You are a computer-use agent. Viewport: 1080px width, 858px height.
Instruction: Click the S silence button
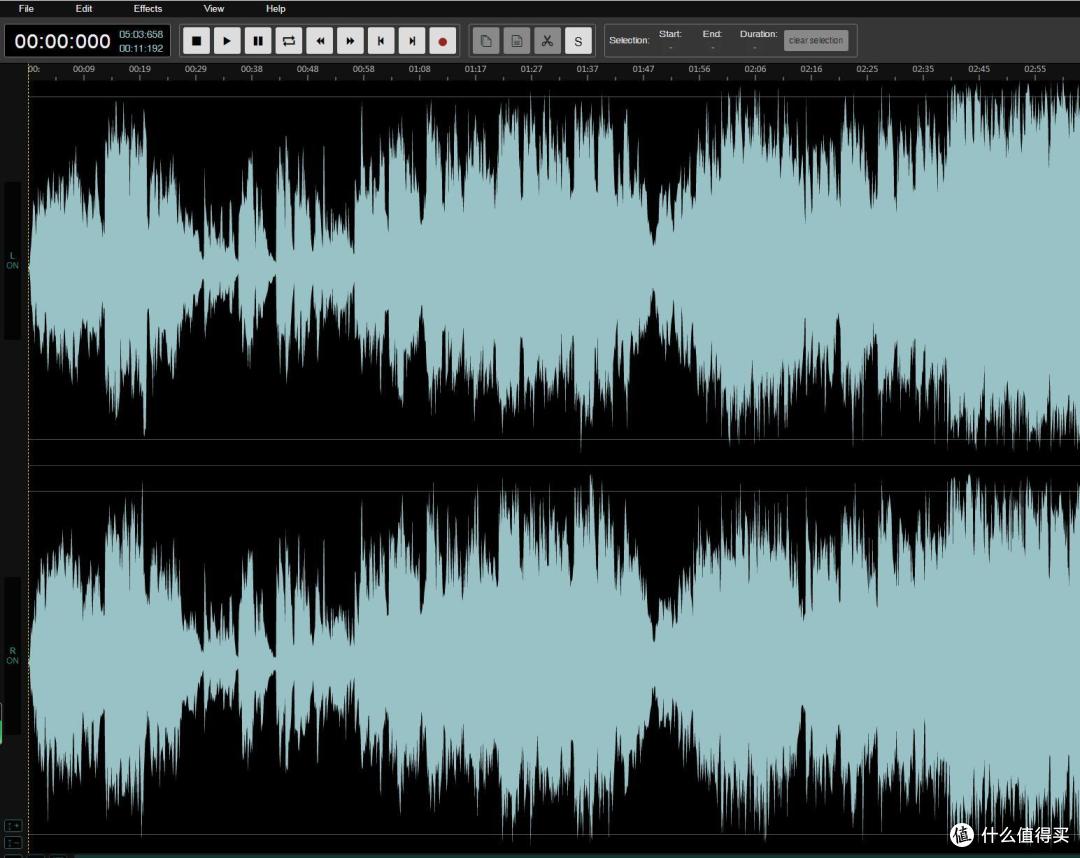click(578, 41)
